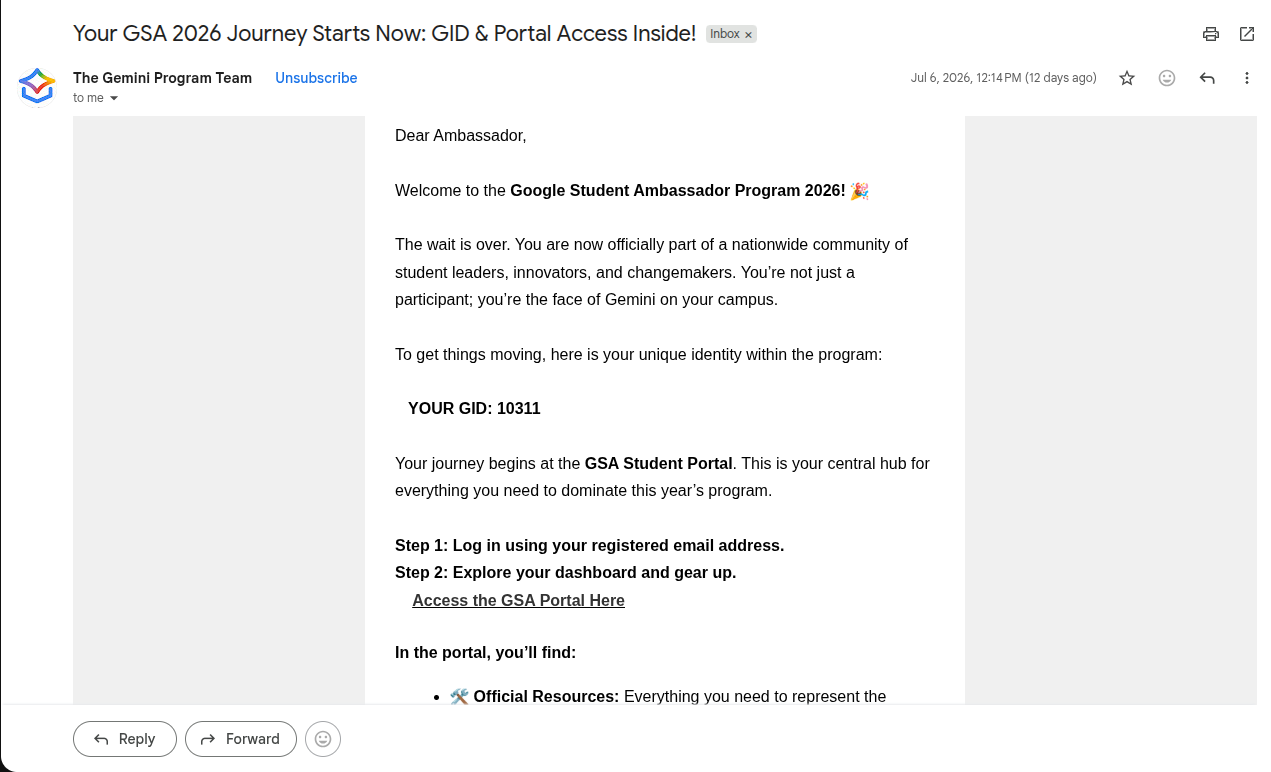1271x772 pixels.
Task: Click 'In the portal, you'll find:' heading
Action: 485,652
